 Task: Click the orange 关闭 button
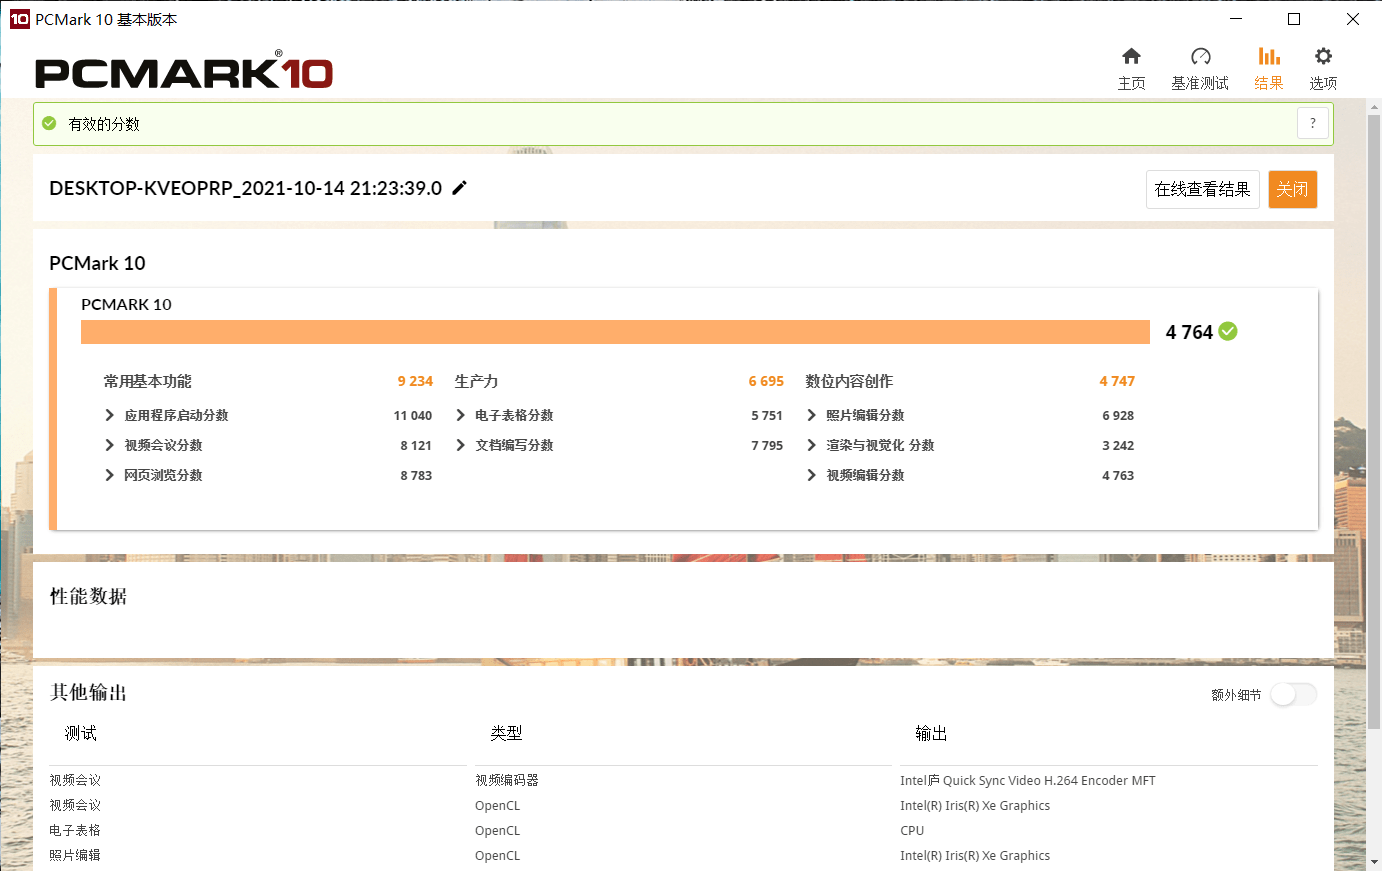pyautogui.click(x=1292, y=189)
